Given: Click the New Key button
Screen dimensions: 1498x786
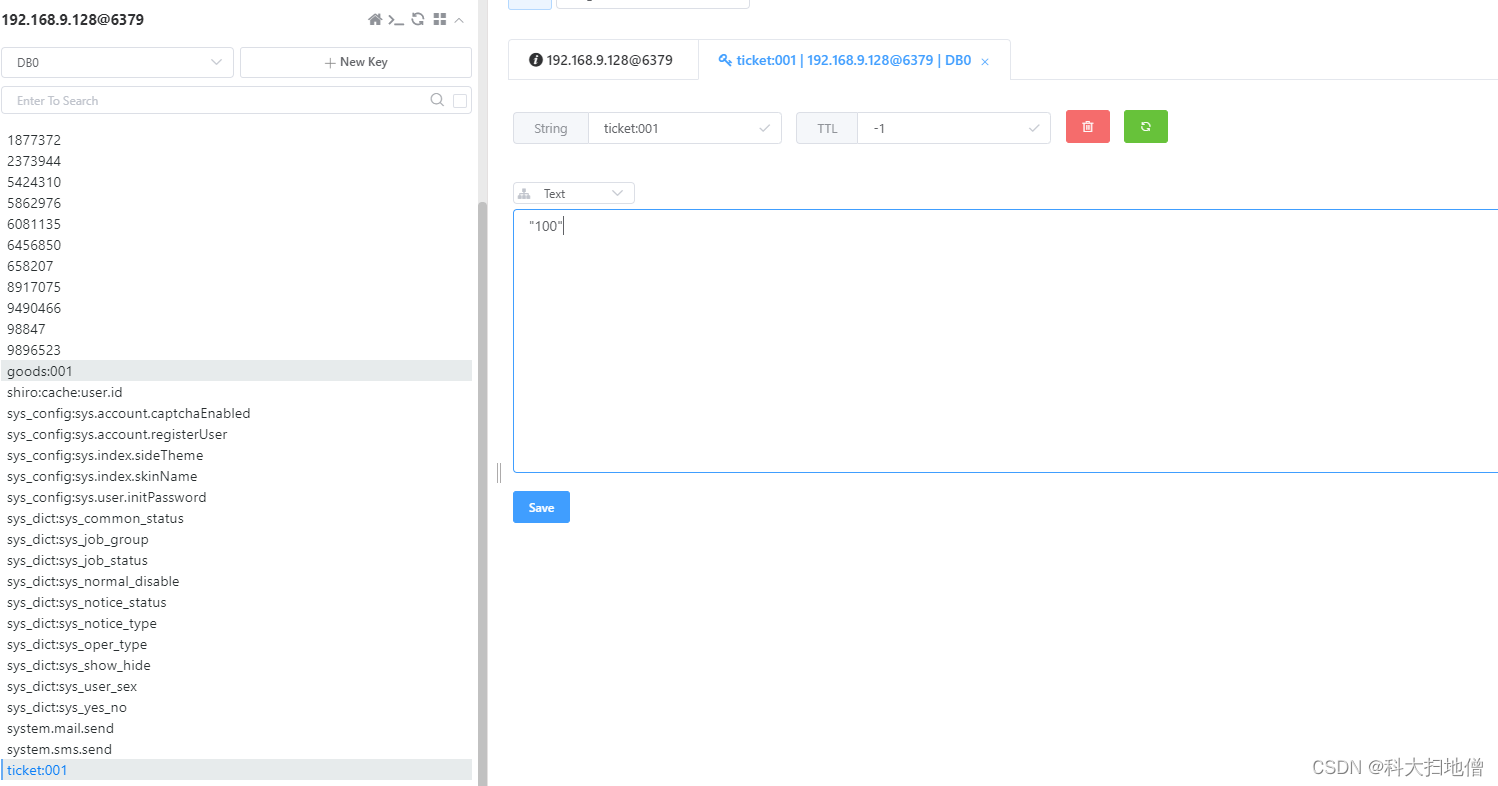Looking at the screenshot, I should [x=355, y=62].
